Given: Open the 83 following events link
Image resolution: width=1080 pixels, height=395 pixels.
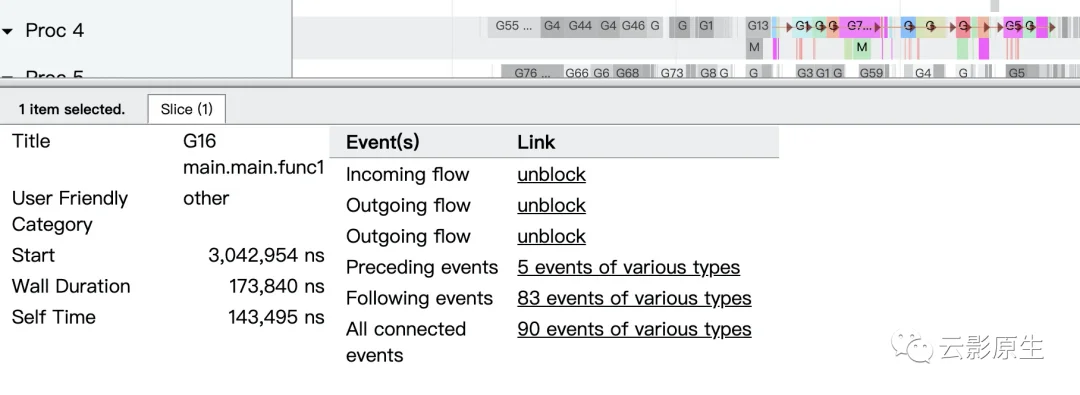Looking at the screenshot, I should pyautogui.click(x=634, y=298).
